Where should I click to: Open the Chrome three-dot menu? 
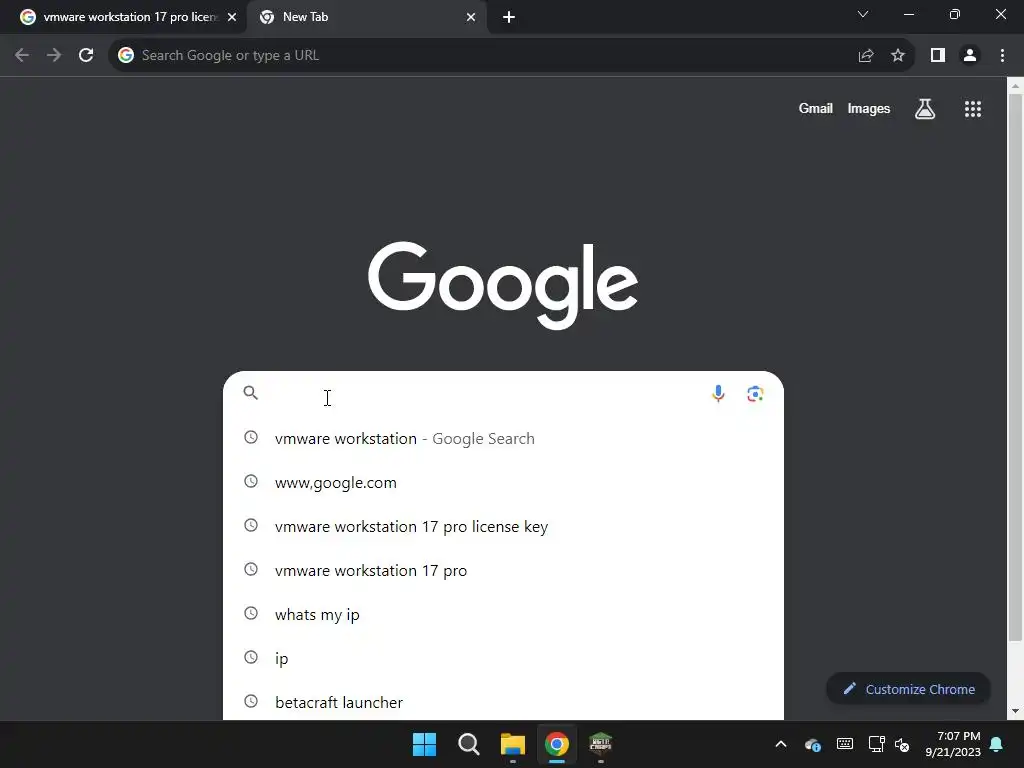point(1002,56)
